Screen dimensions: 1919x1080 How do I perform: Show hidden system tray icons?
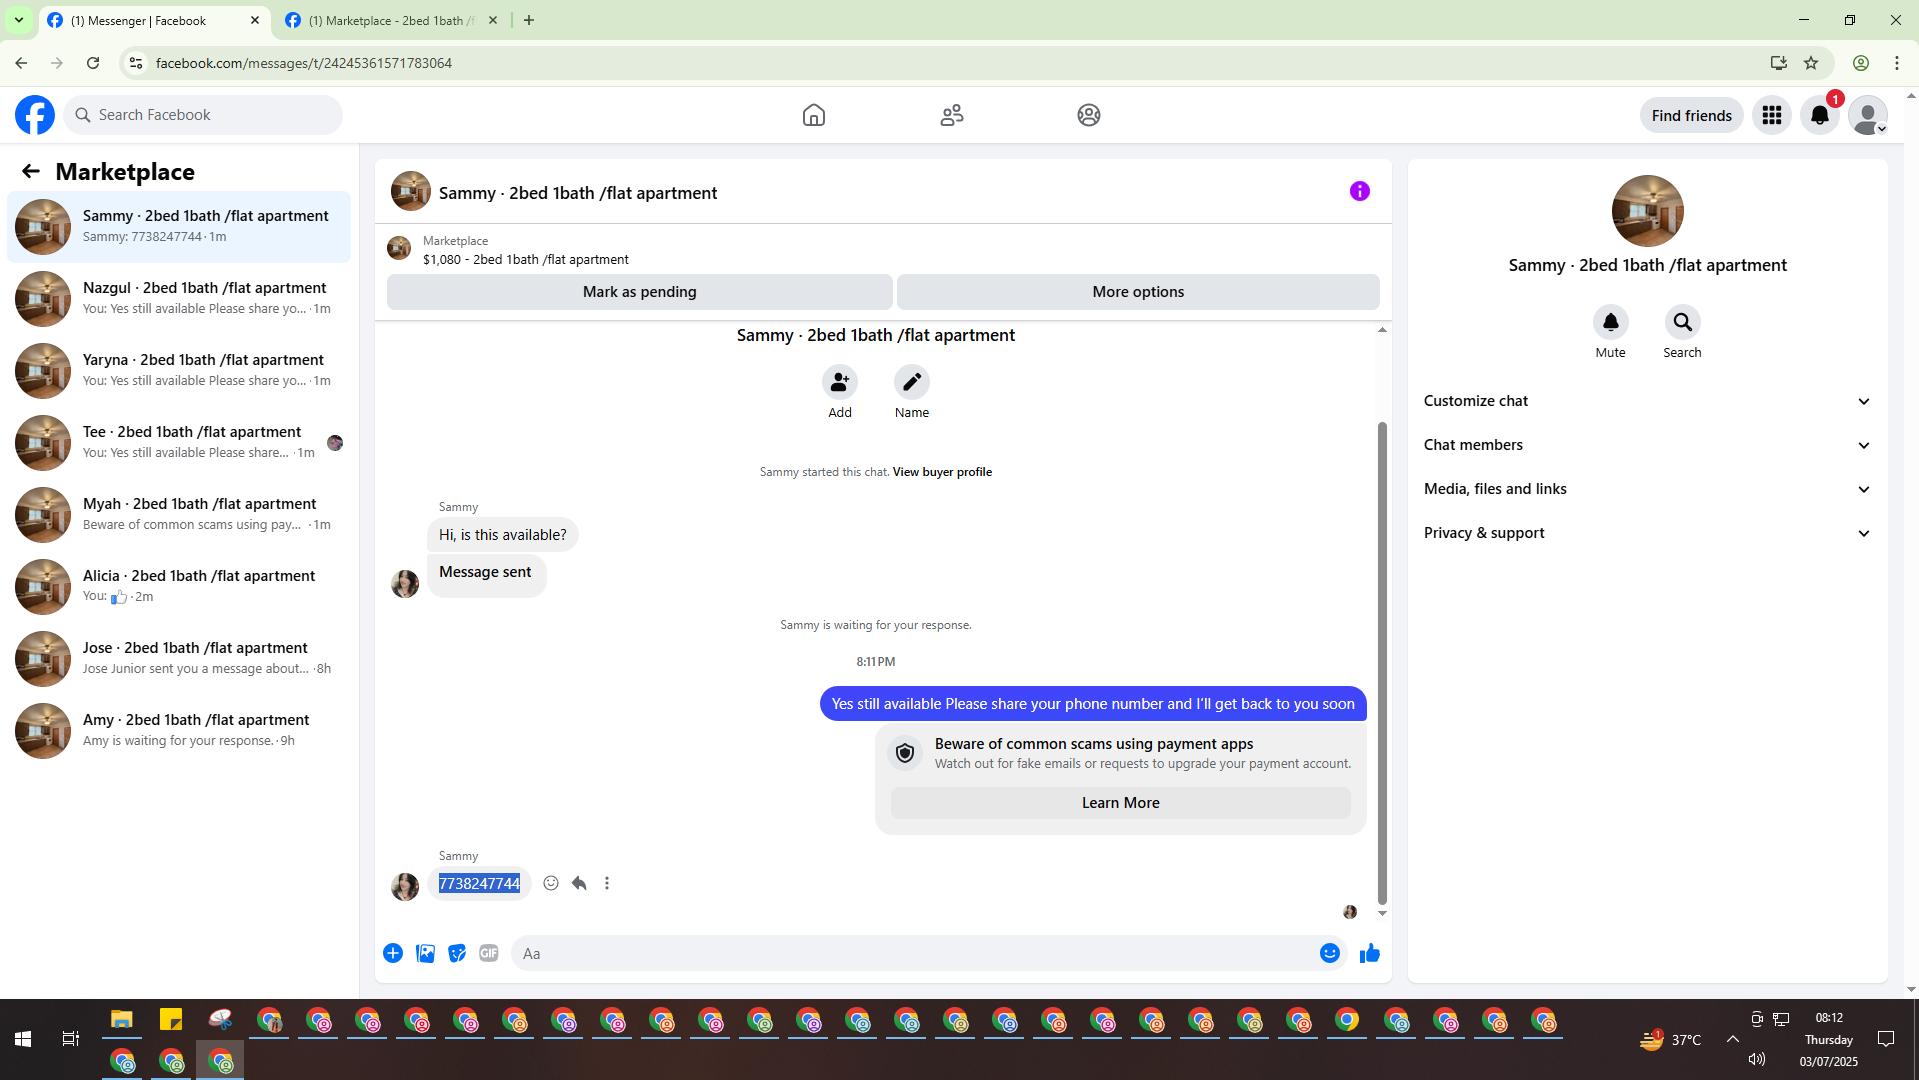(x=1733, y=1039)
